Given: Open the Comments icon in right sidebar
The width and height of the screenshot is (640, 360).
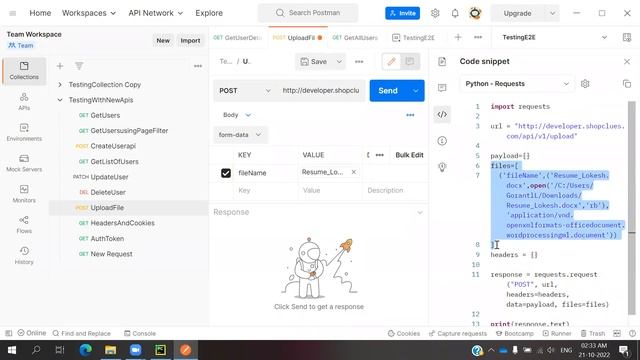Looking at the screenshot, I should 442,88.
